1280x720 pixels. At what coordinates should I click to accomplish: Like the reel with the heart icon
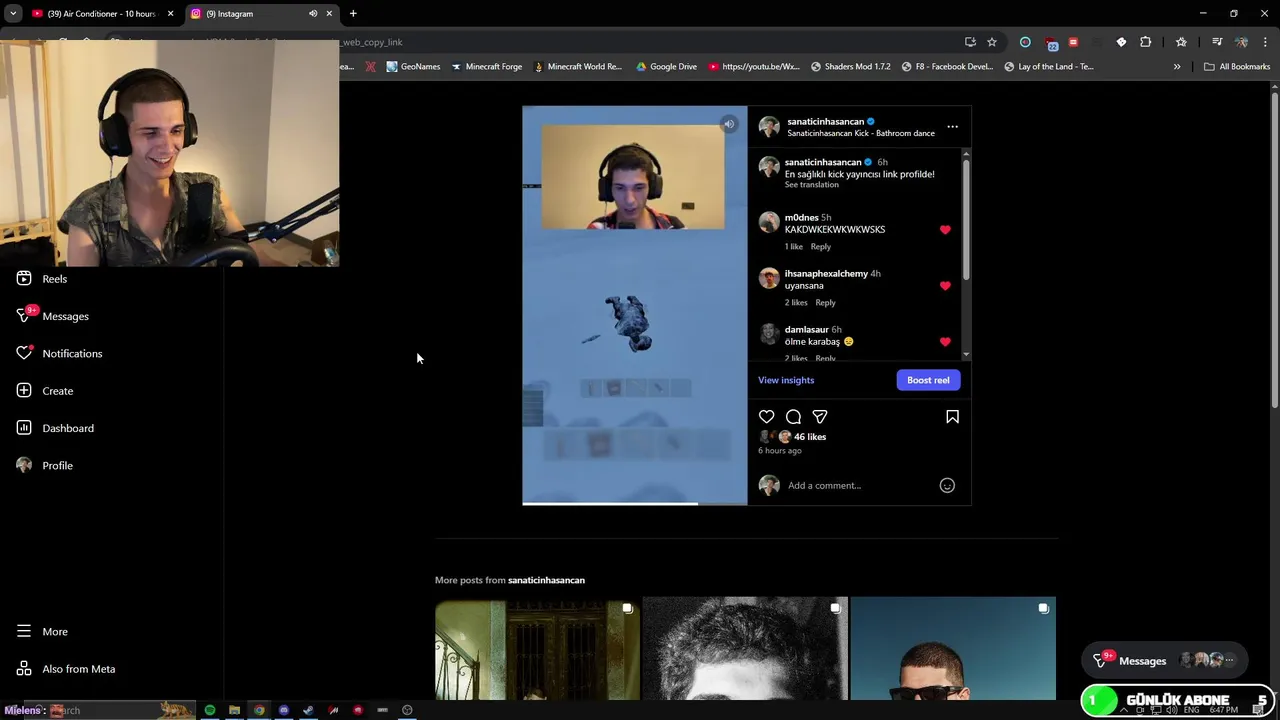[767, 417]
